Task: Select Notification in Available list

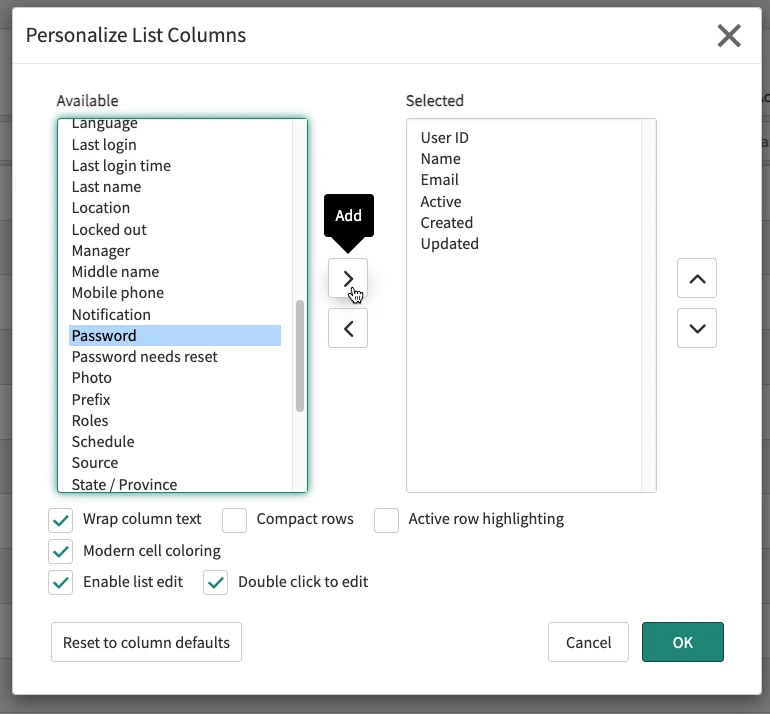Action: 175,314
